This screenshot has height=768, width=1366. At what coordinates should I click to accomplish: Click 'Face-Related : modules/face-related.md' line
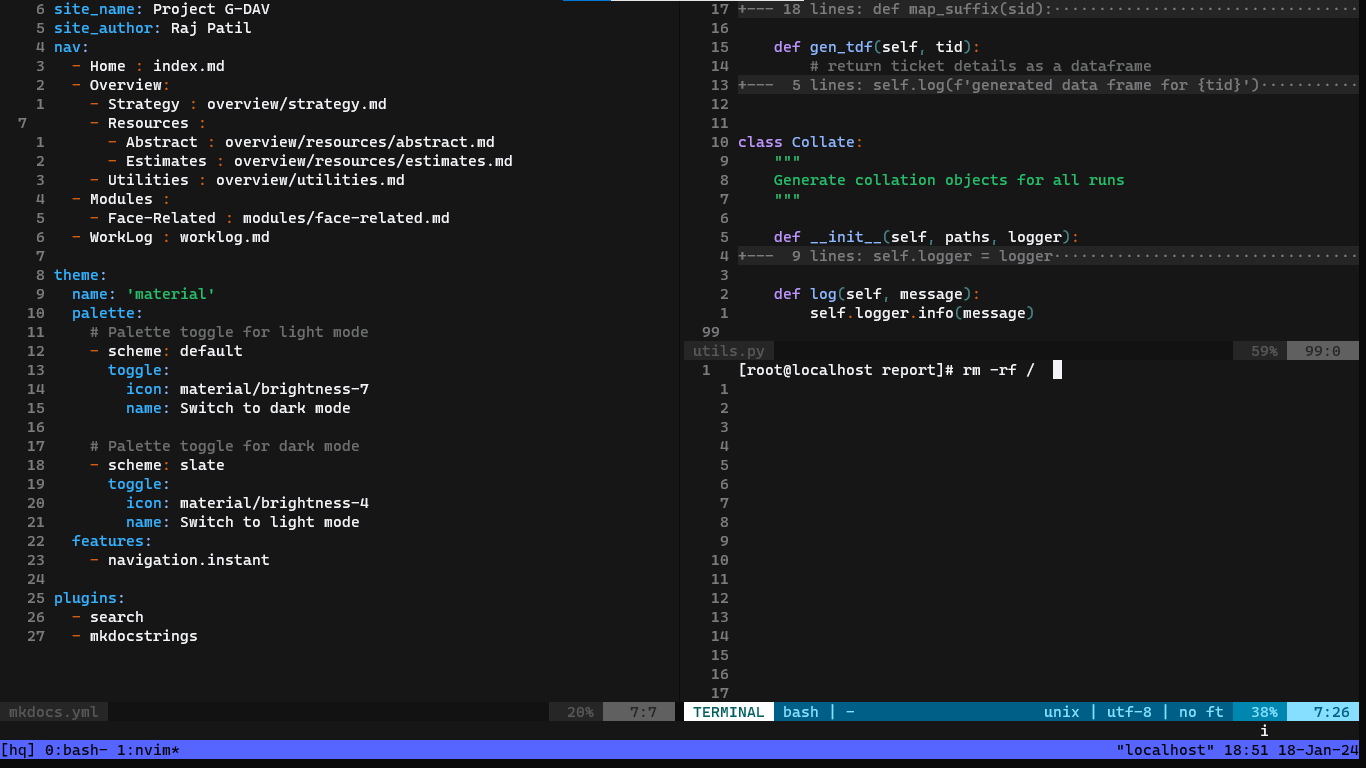point(270,218)
